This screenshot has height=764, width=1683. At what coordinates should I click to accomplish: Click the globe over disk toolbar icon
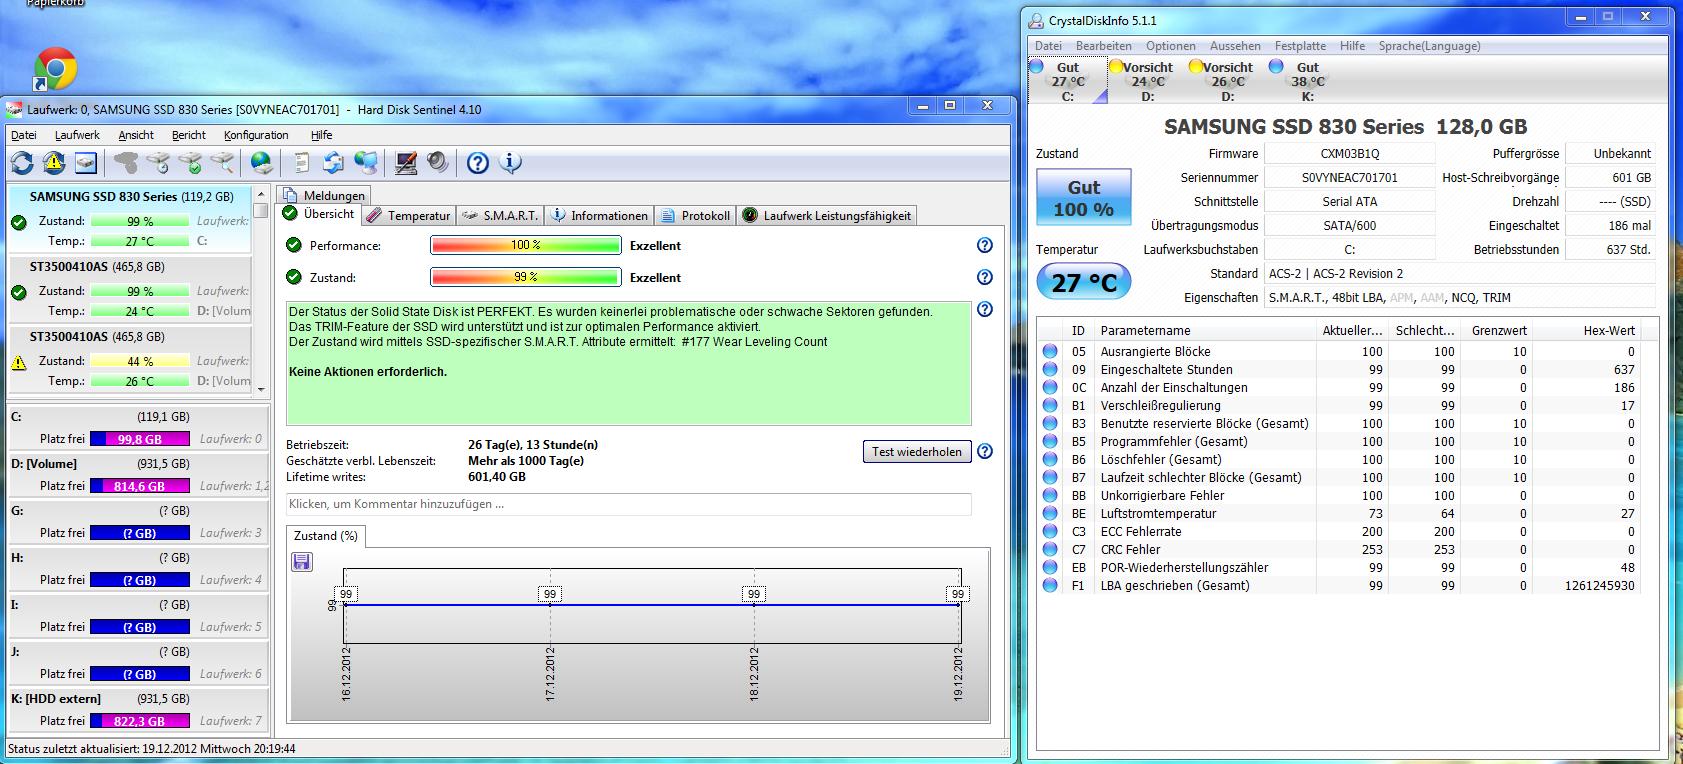click(261, 163)
